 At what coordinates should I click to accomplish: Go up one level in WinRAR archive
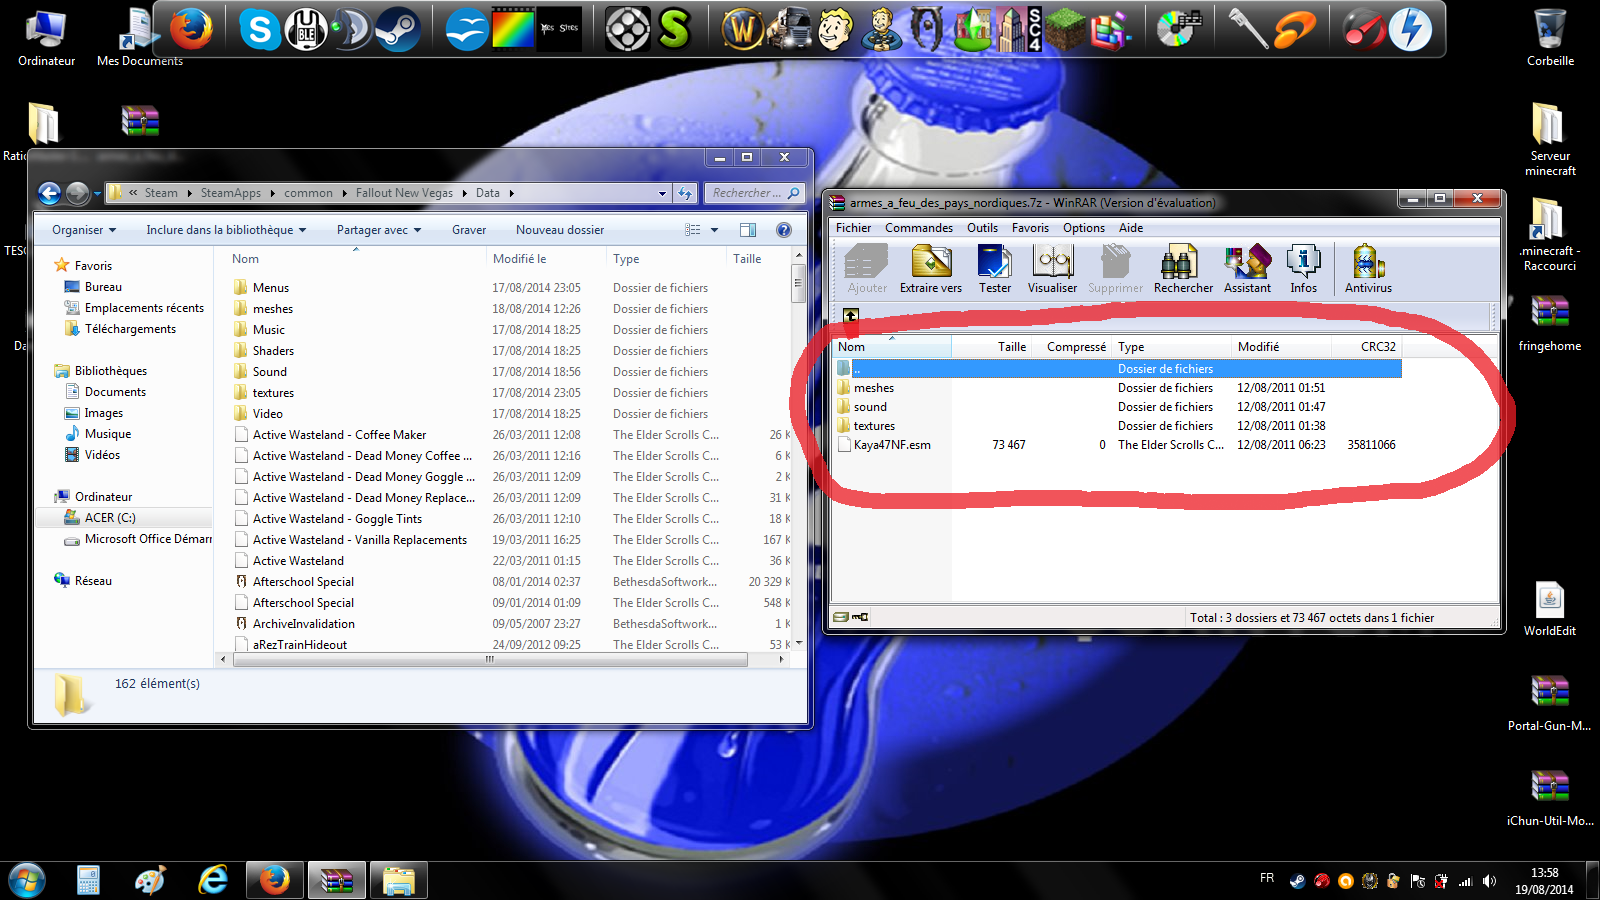pyautogui.click(x=850, y=315)
